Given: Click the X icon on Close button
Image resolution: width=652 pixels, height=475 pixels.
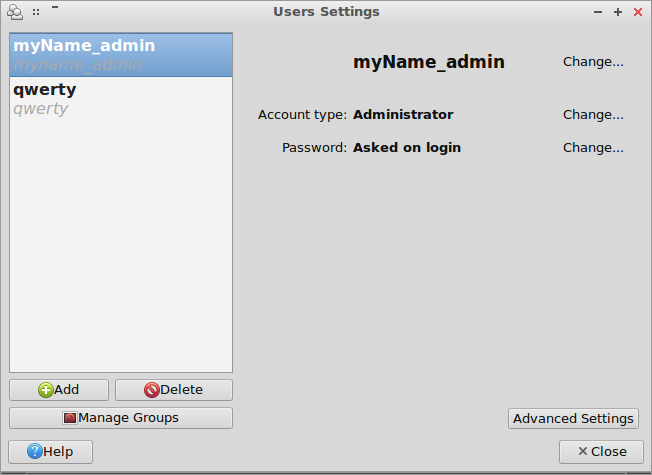Looking at the screenshot, I should (583, 451).
